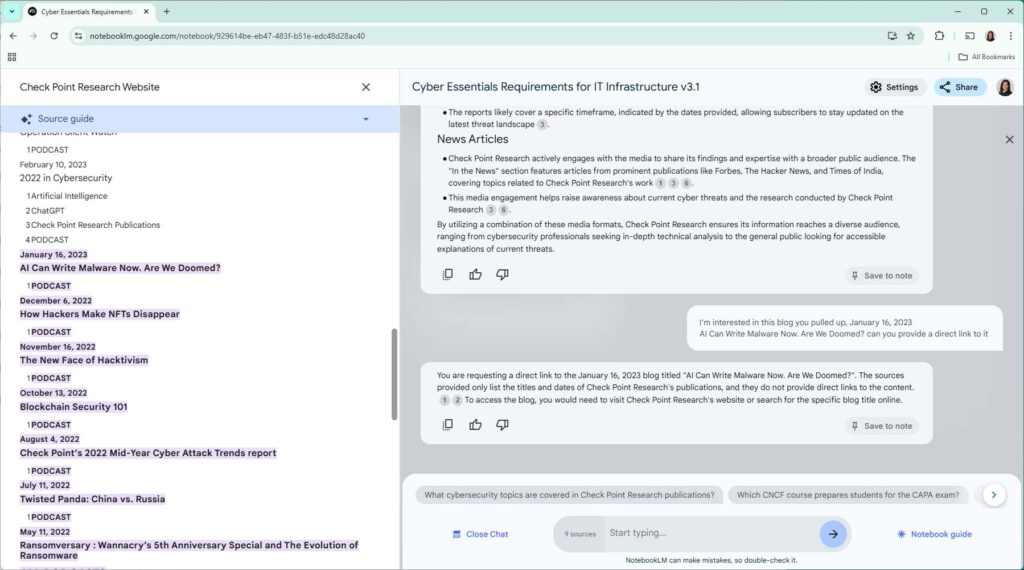
Task: Like the direct link response
Action: point(475,424)
